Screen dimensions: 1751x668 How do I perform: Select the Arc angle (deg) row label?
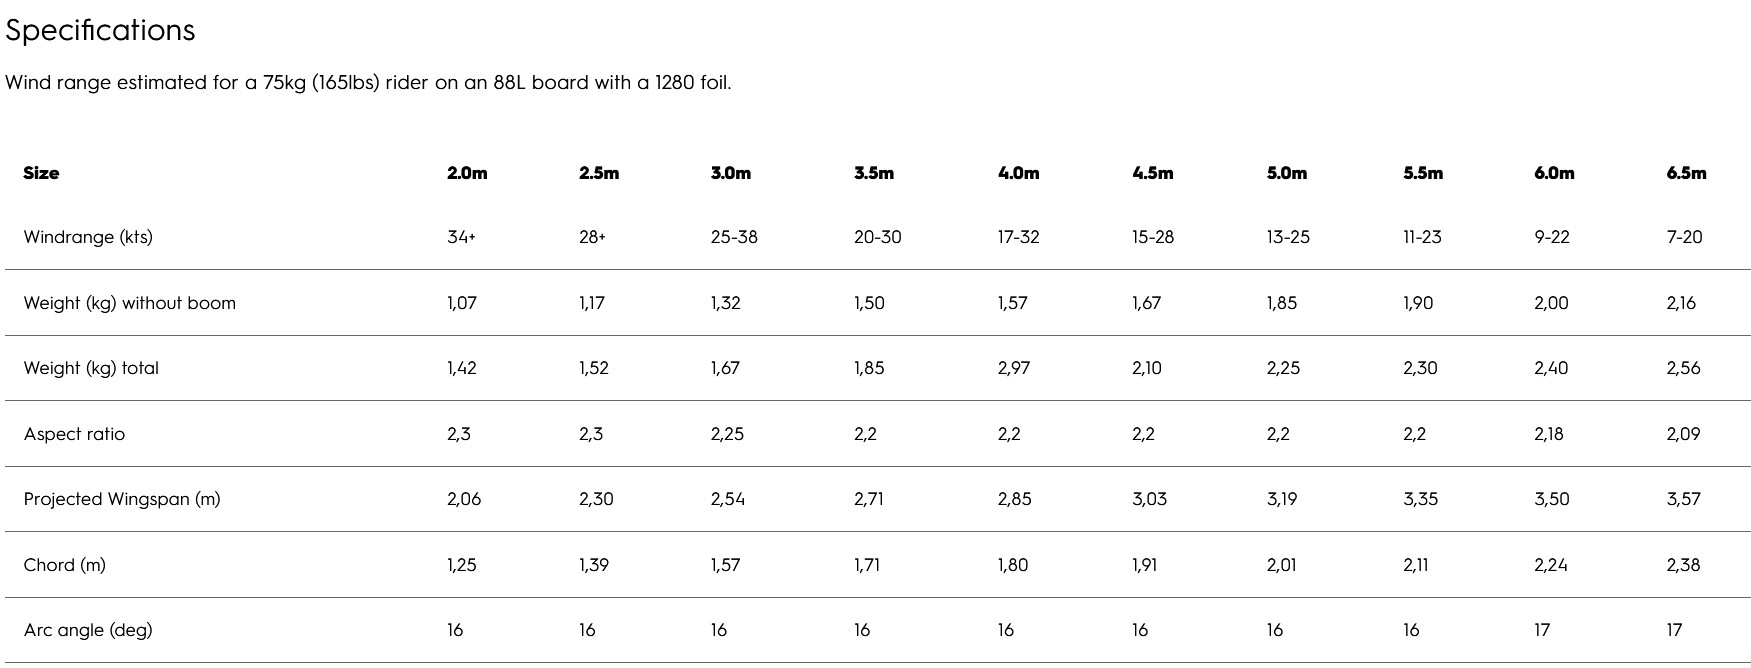click(88, 630)
